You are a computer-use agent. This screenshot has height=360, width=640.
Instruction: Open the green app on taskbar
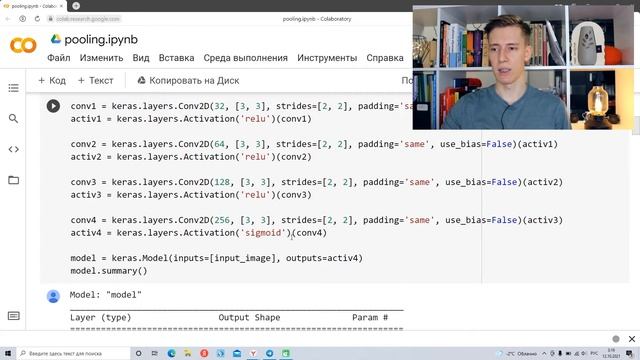pos(286,353)
